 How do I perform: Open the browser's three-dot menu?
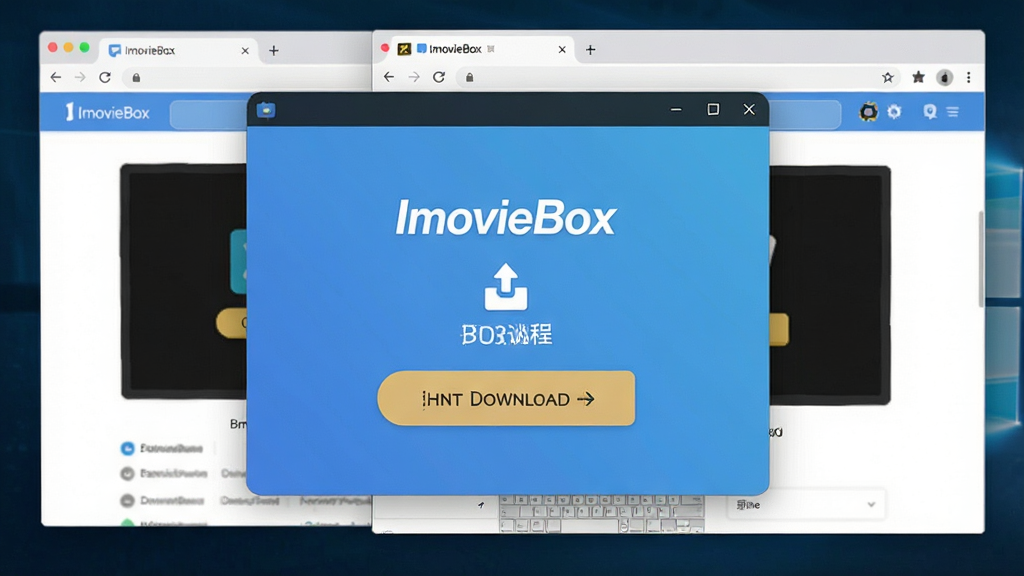968,78
